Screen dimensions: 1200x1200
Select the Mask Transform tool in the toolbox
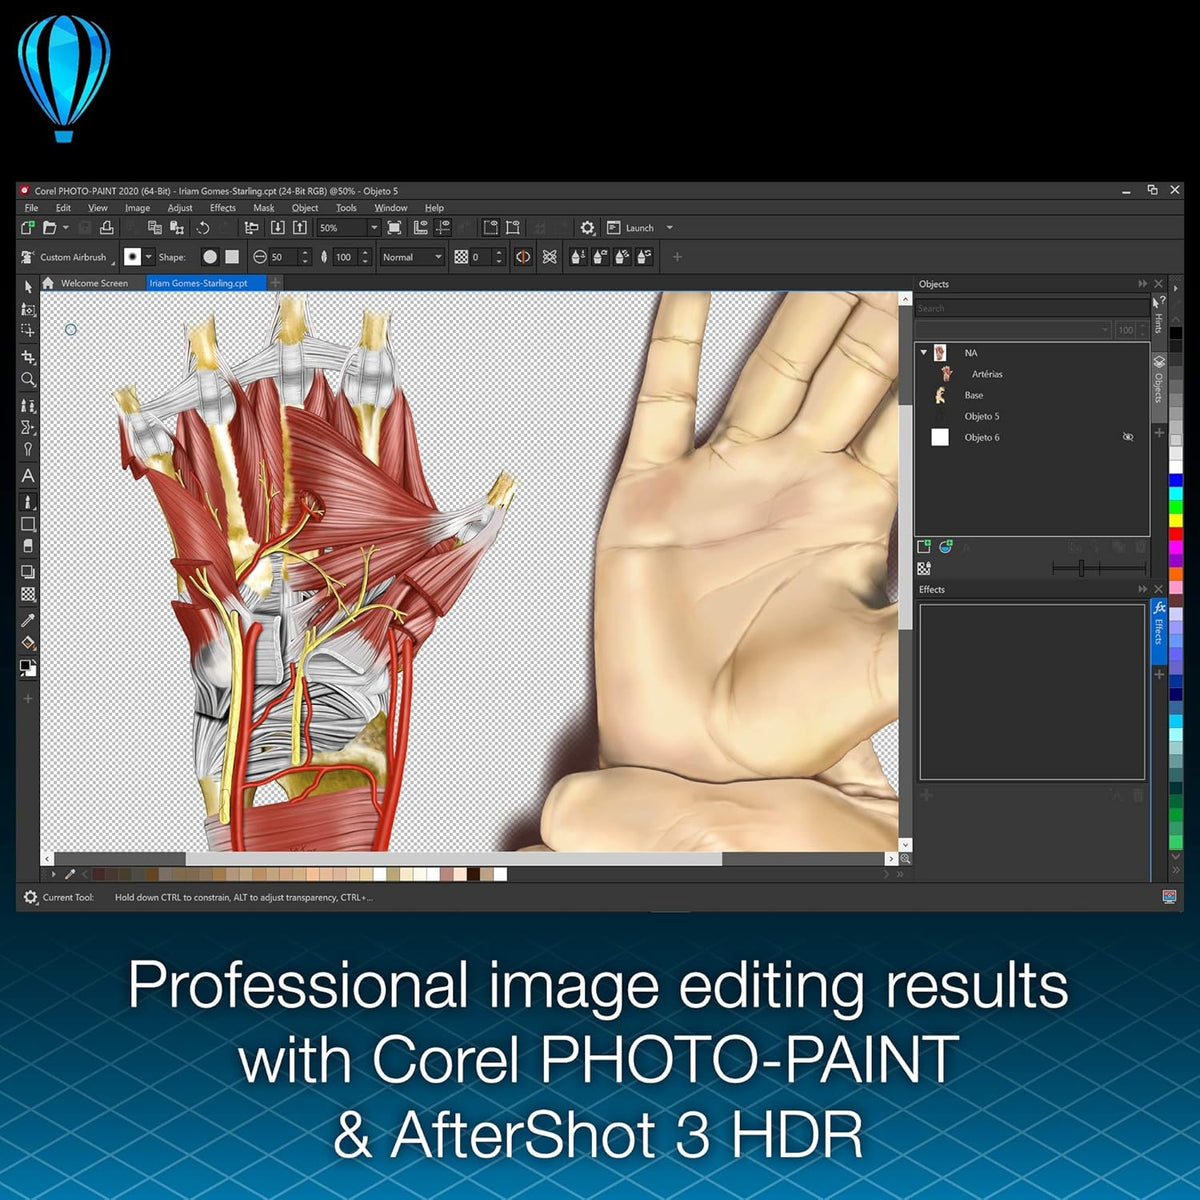tap(28, 309)
